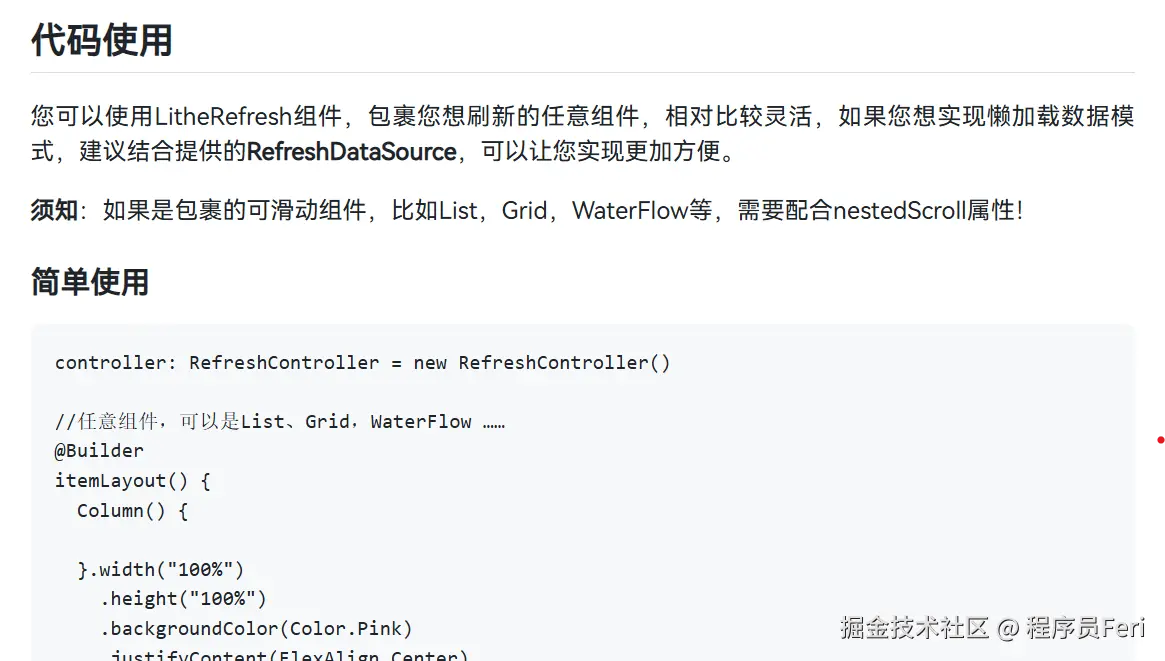Click the .height("100%") code line
This screenshot has height=661, width=1165.
point(183,599)
